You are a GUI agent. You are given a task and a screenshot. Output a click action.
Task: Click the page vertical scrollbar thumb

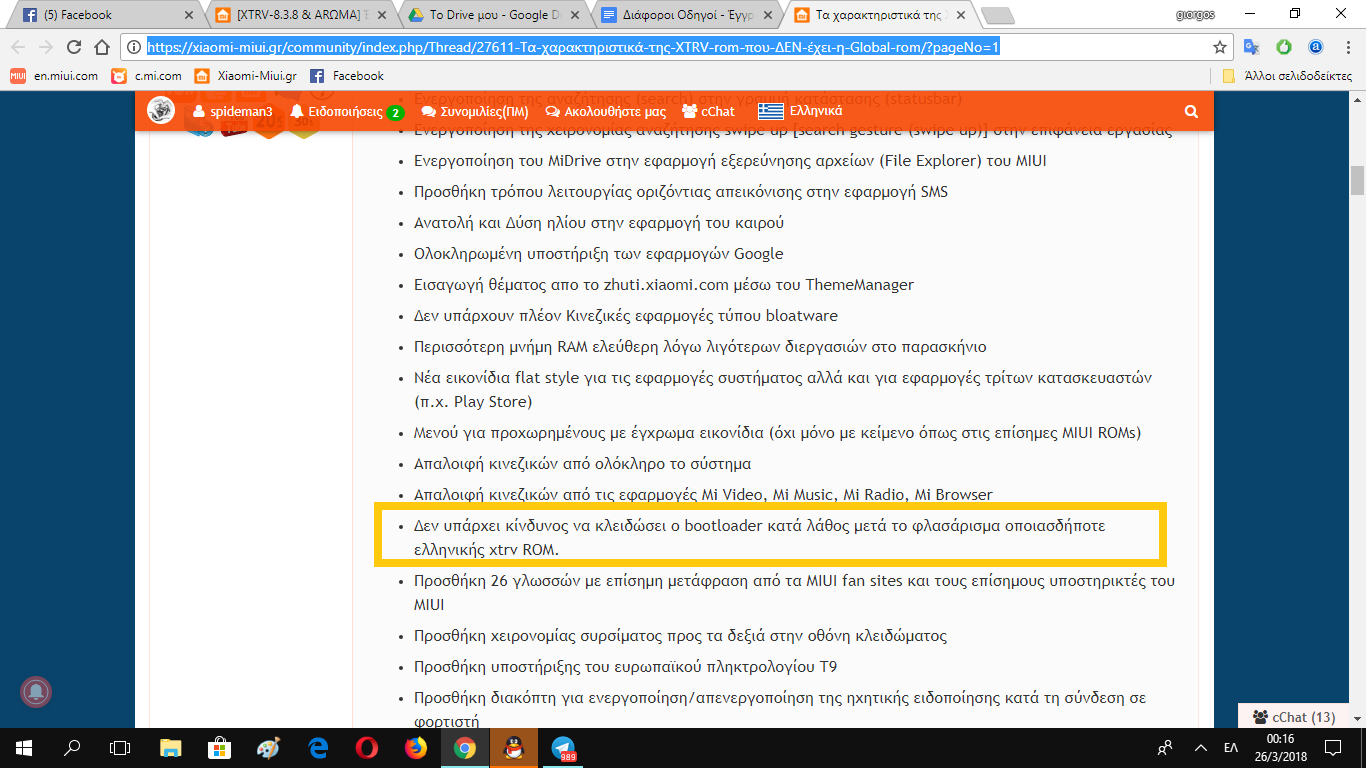[1357, 180]
